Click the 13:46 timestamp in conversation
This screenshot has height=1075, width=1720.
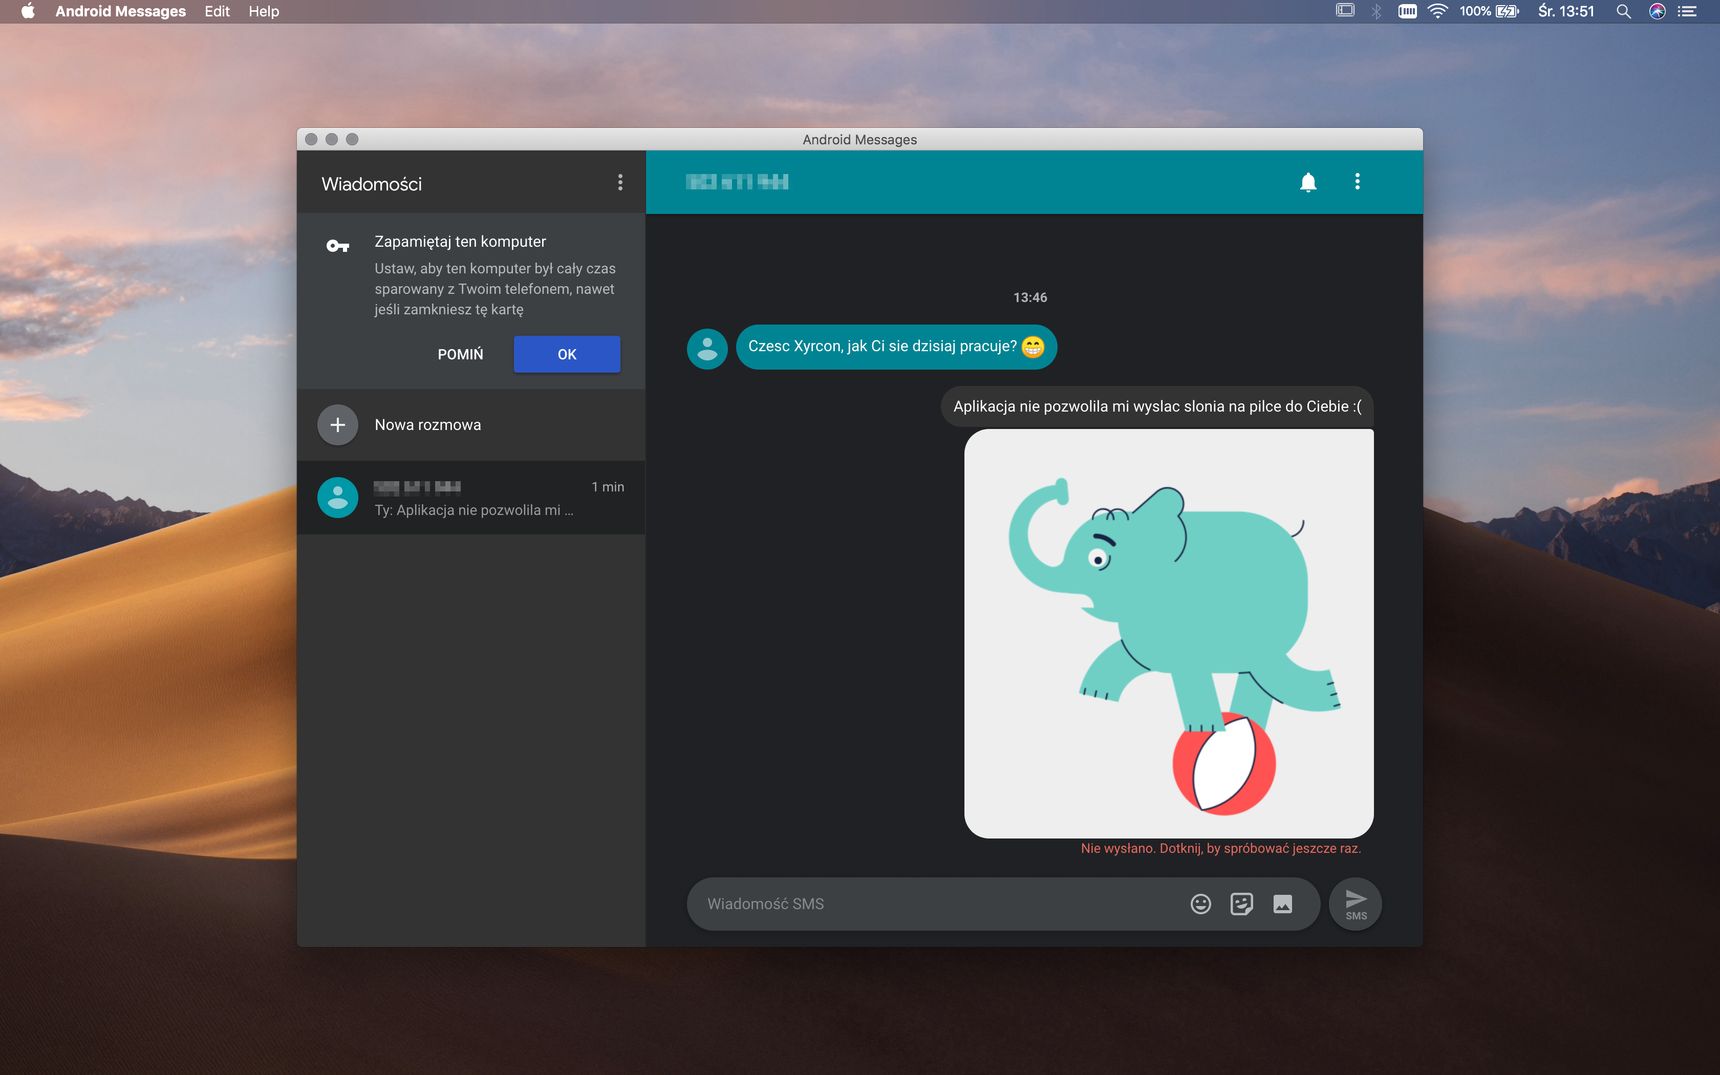click(1030, 297)
